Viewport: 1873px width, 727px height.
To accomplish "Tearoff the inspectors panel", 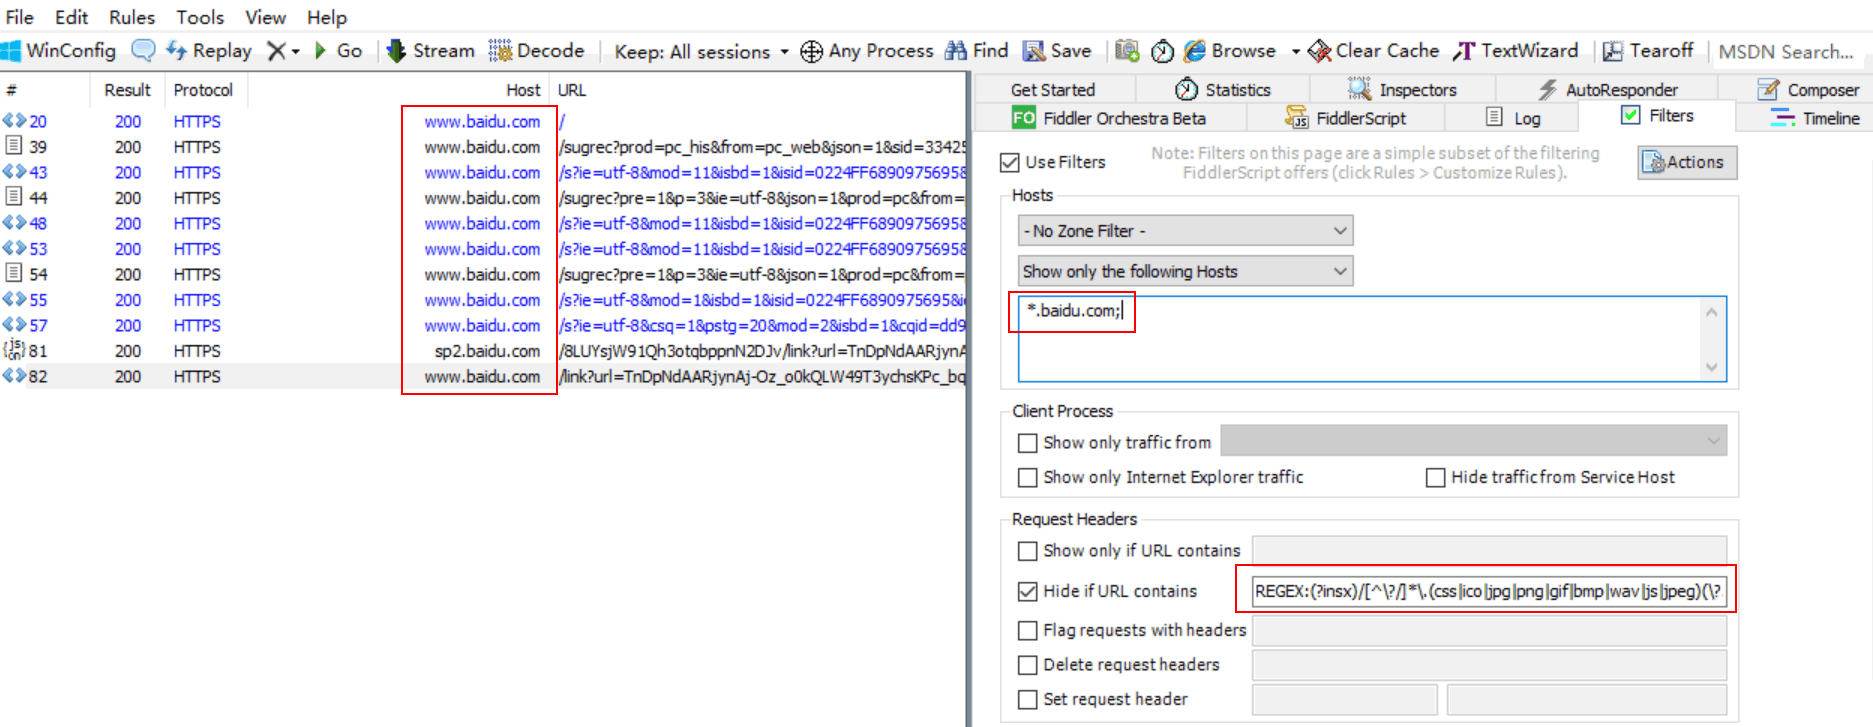I will (1648, 50).
